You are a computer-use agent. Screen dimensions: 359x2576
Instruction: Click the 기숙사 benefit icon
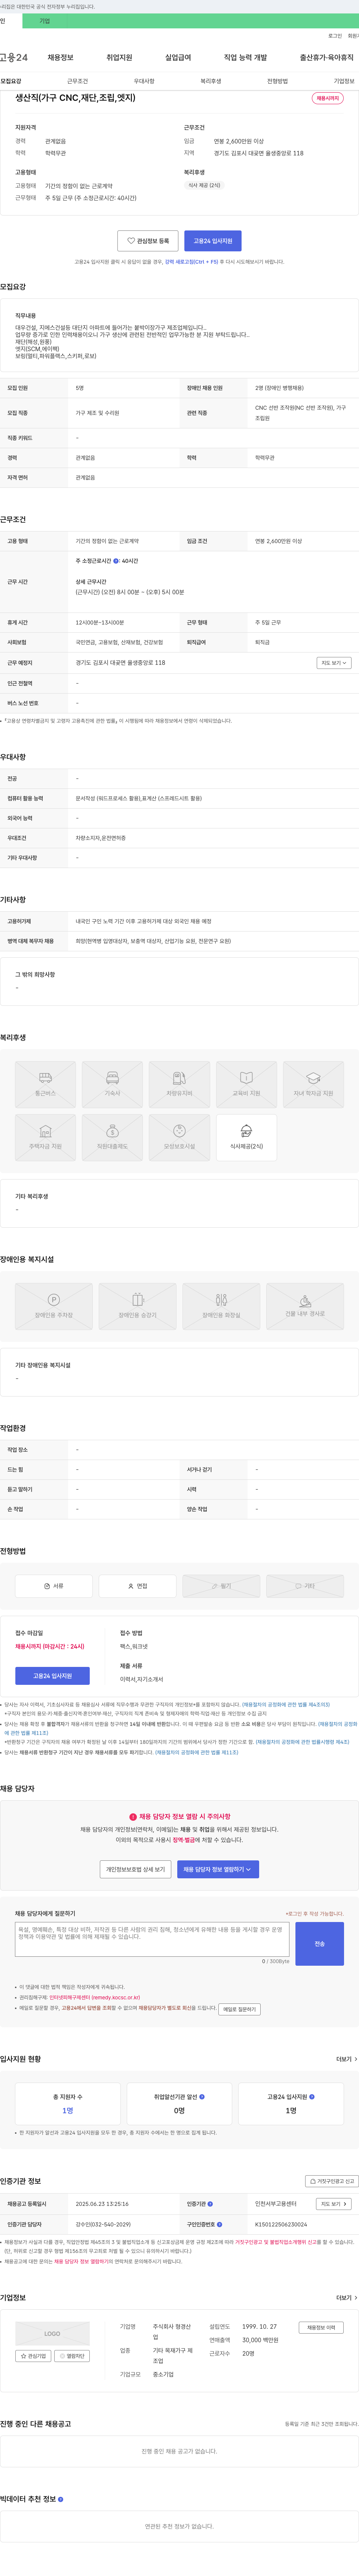point(112,1083)
